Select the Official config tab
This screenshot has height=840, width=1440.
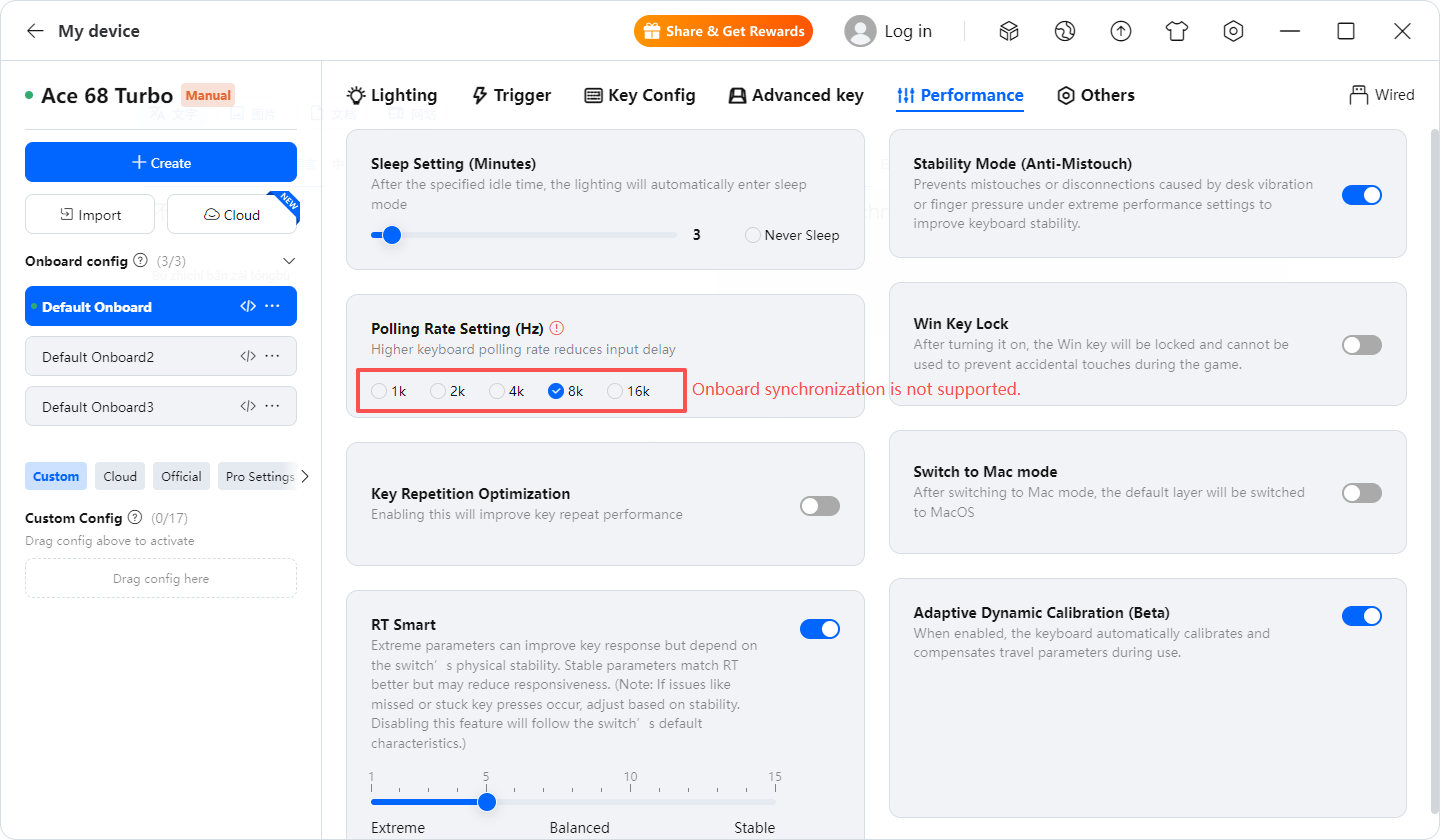[181, 476]
